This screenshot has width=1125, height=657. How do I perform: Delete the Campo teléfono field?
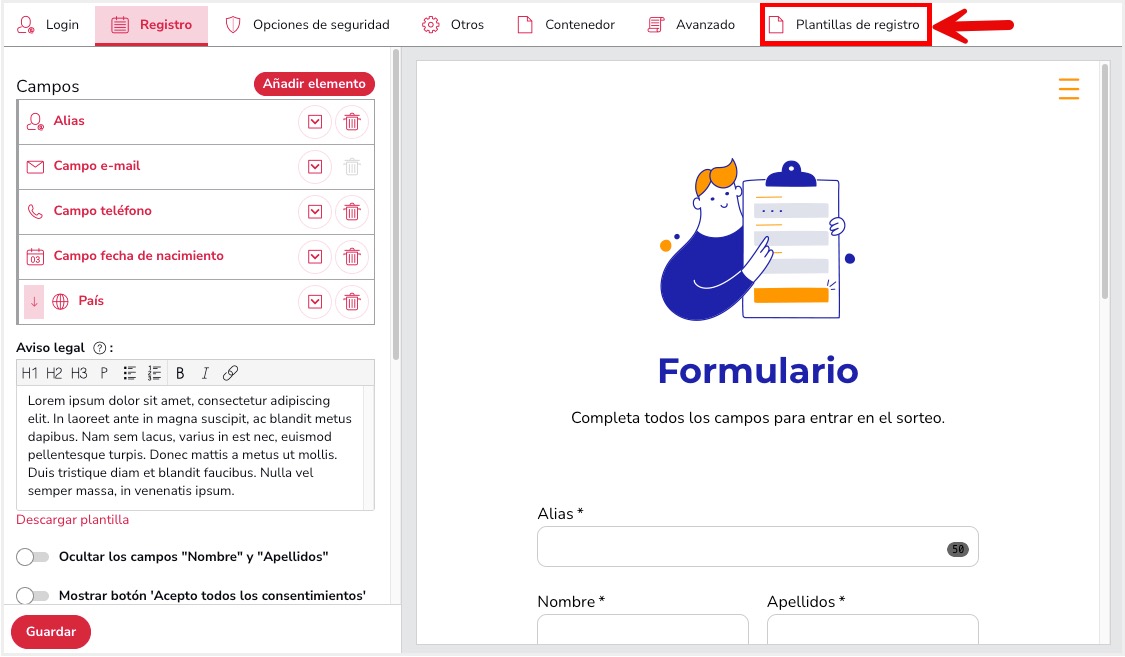click(x=352, y=211)
